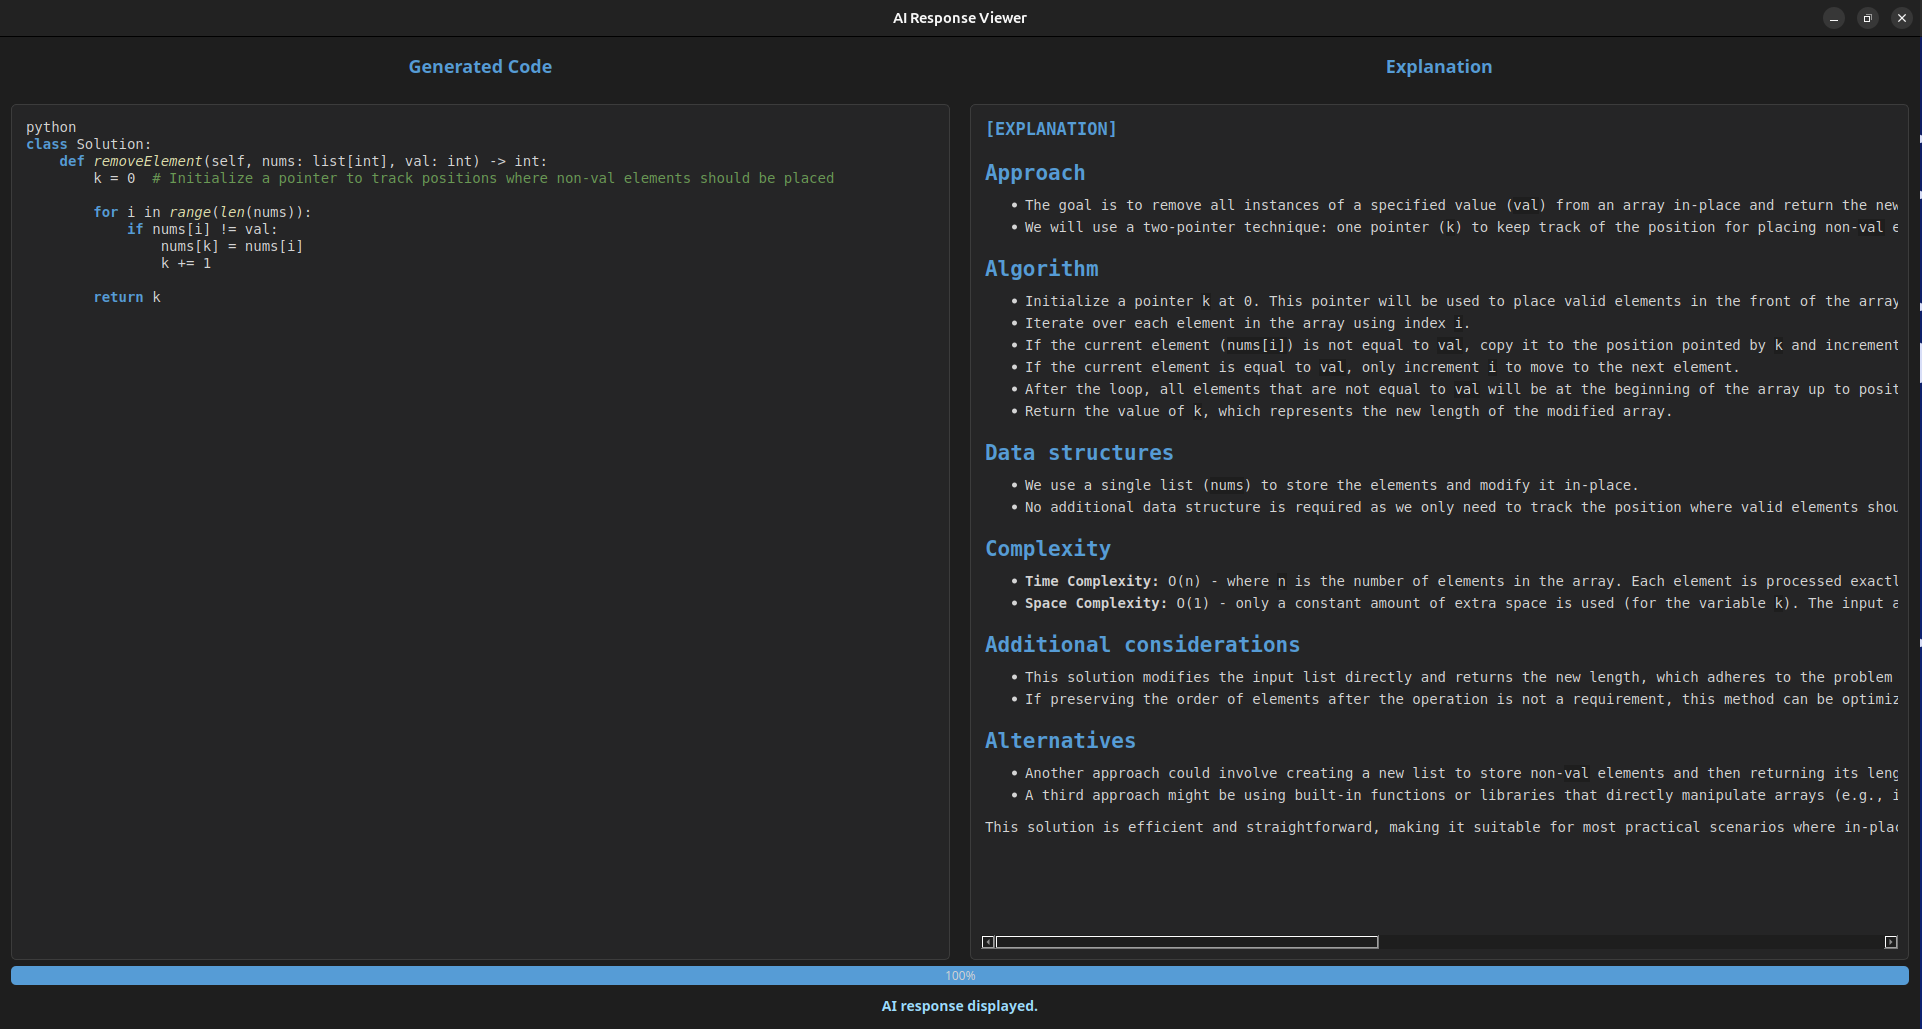Click the Alternatives heading

point(1060,740)
